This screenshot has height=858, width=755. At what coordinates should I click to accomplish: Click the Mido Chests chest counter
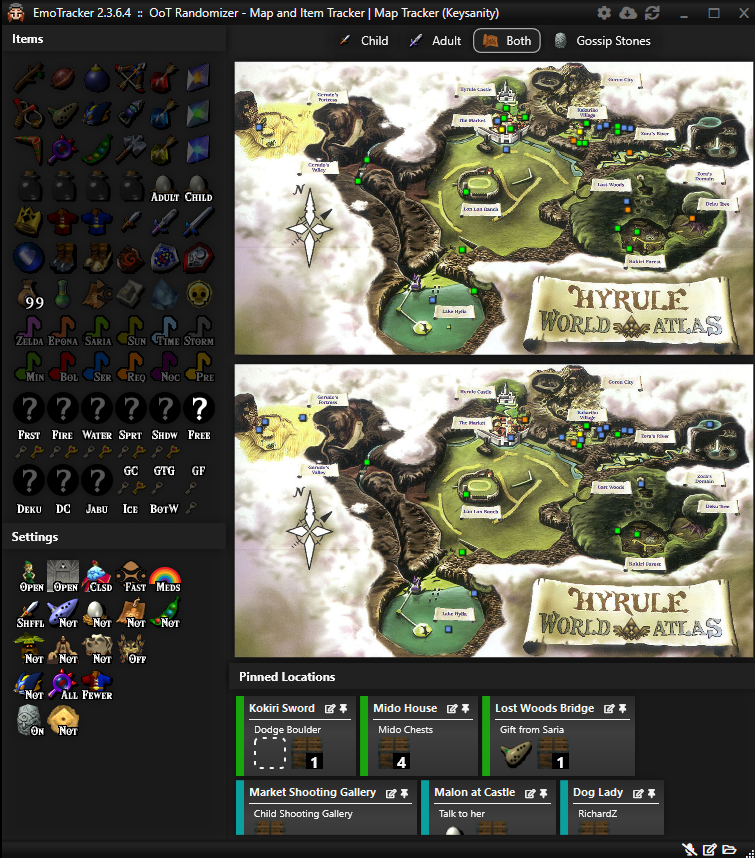pos(395,754)
